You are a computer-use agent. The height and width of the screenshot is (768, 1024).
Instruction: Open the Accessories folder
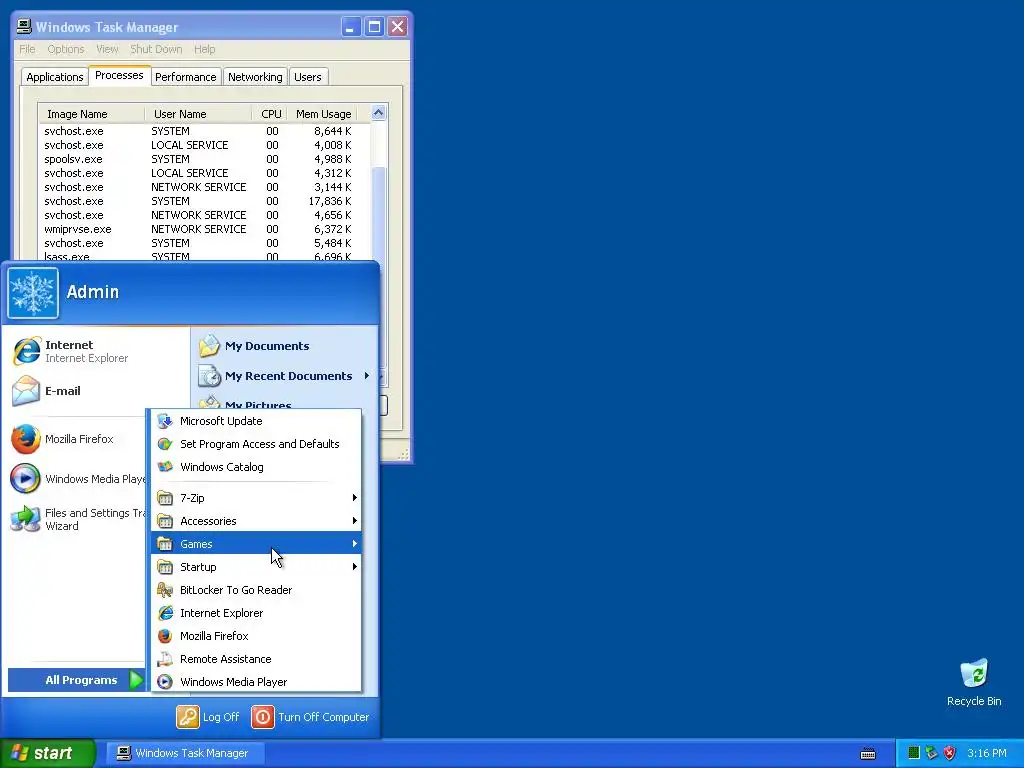coord(256,521)
